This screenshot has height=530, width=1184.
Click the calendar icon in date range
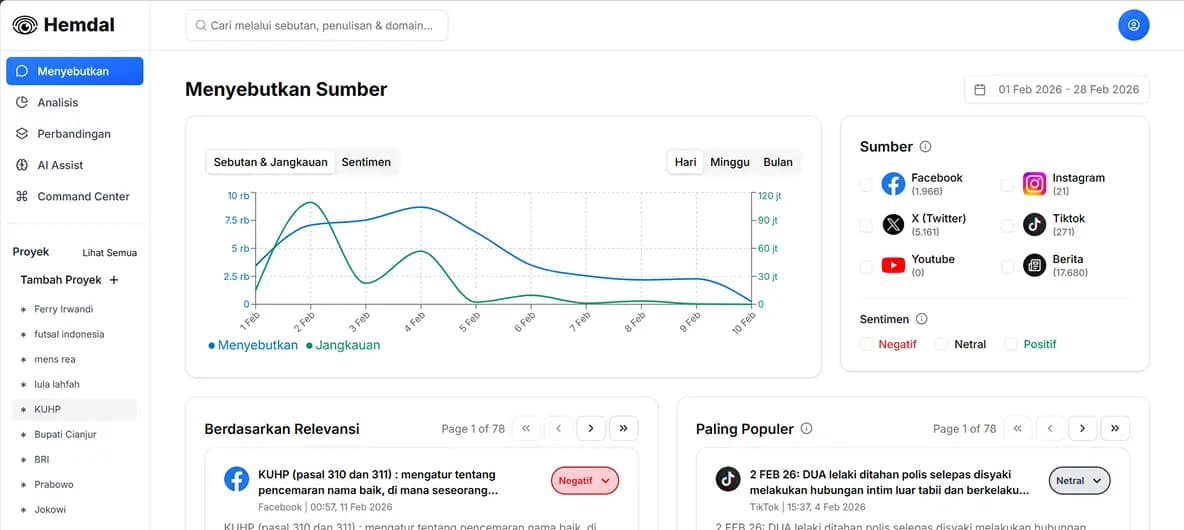980,89
